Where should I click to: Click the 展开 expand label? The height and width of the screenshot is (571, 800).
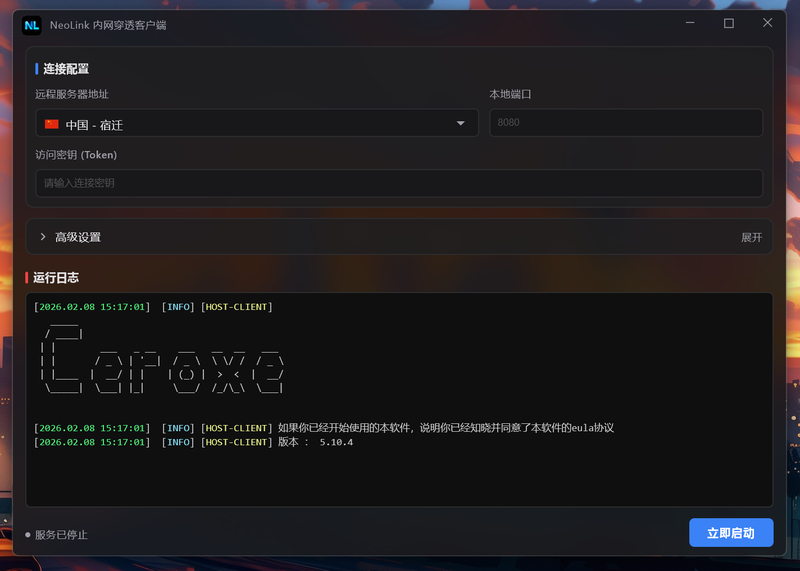[752, 237]
